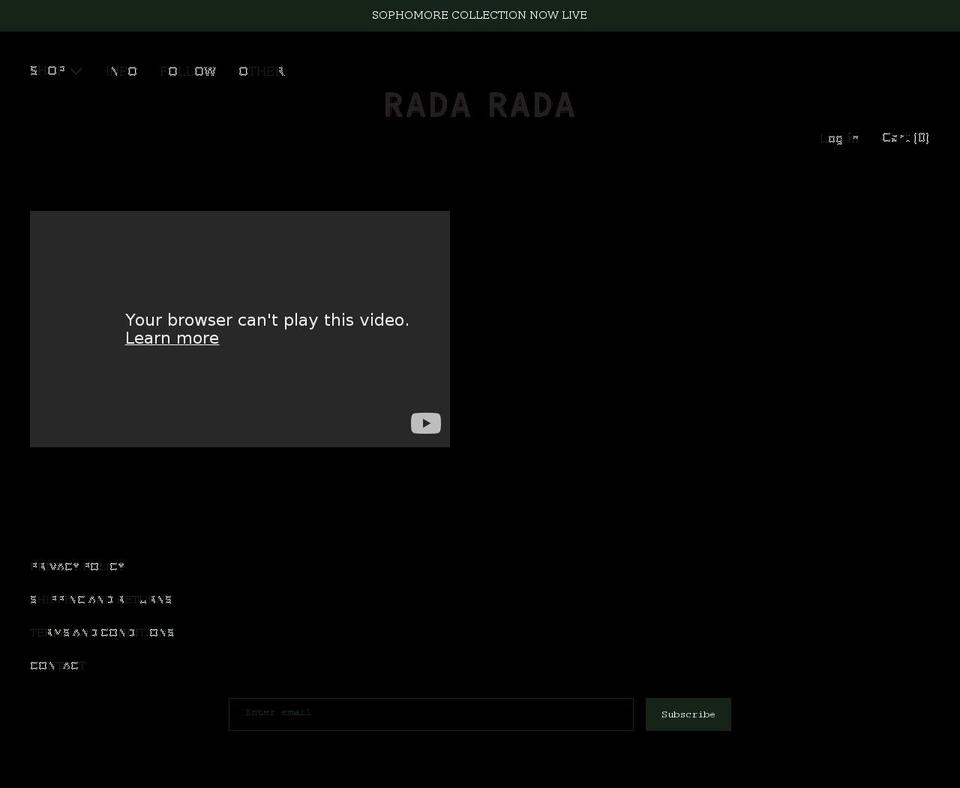This screenshot has width=960, height=788.
Task: Click the RADA RADA logo
Action: [479, 105]
